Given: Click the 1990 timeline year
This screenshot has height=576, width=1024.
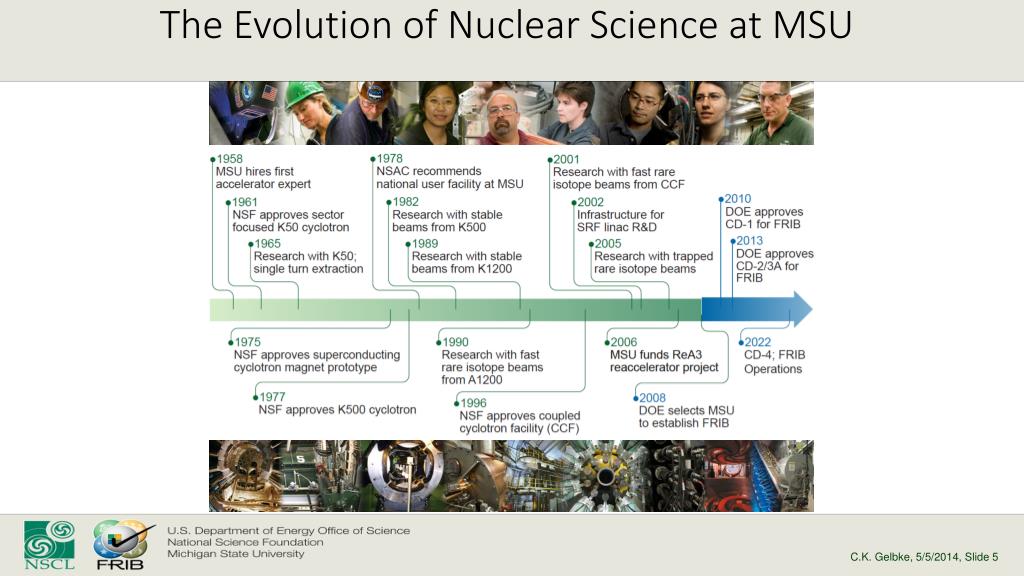Looking at the screenshot, I should (x=455, y=342).
